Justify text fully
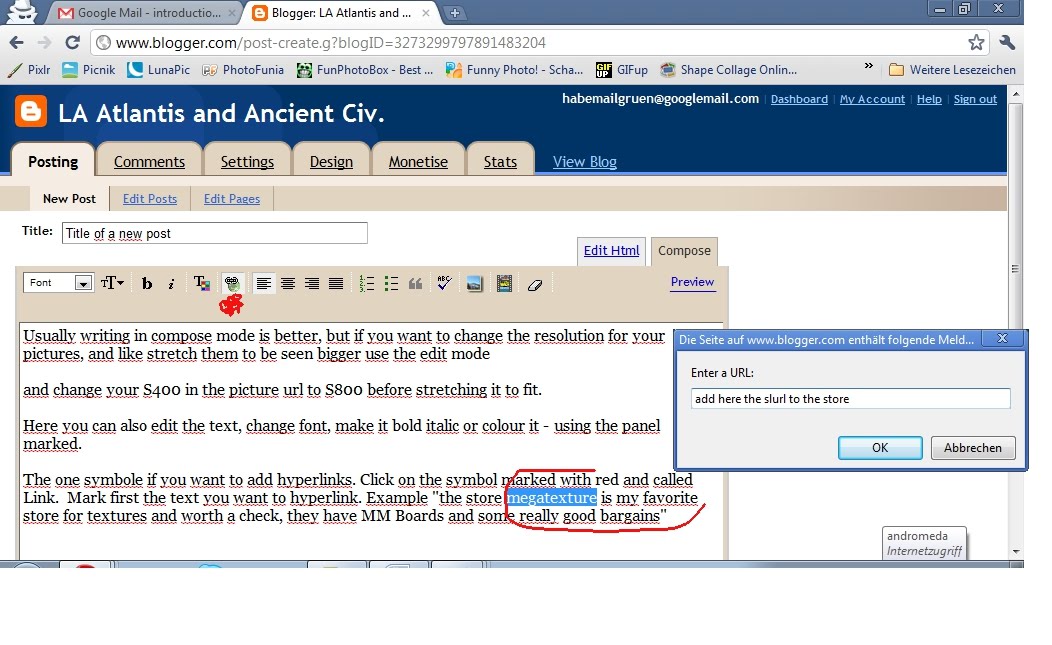This screenshot has height=645, width=1052. coord(336,284)
